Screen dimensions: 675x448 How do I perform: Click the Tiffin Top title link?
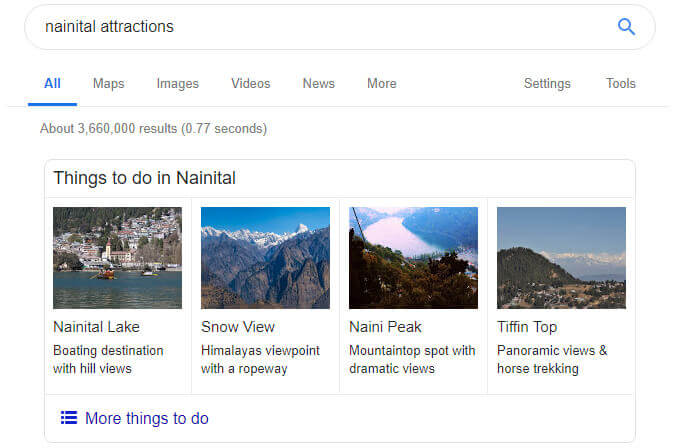tap(527, 327)
